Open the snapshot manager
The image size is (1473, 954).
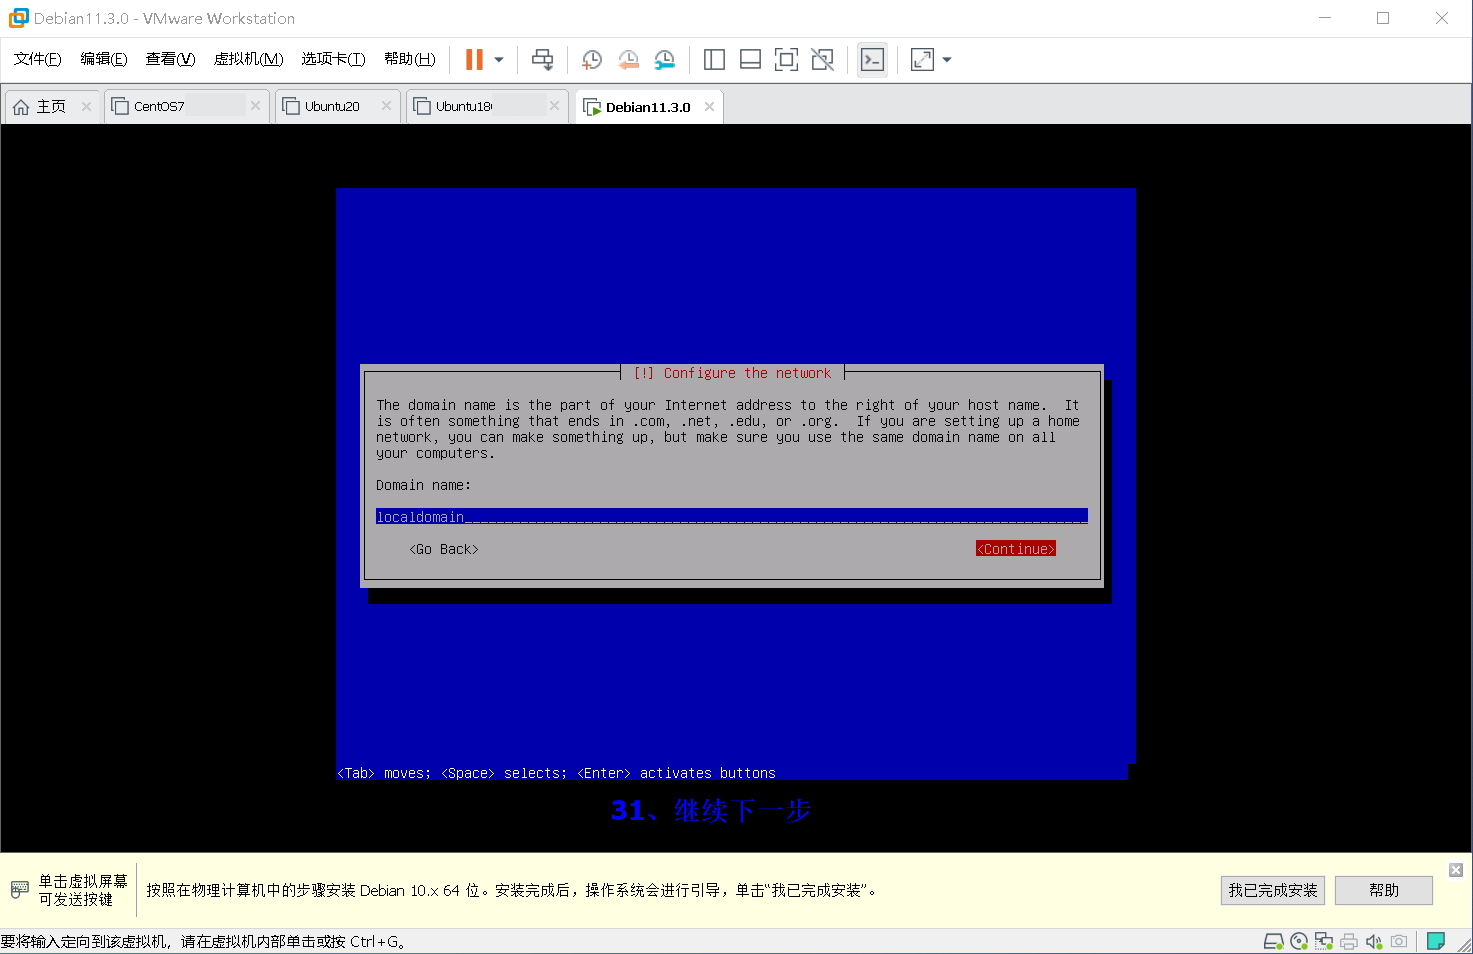(x=665, y=60)
